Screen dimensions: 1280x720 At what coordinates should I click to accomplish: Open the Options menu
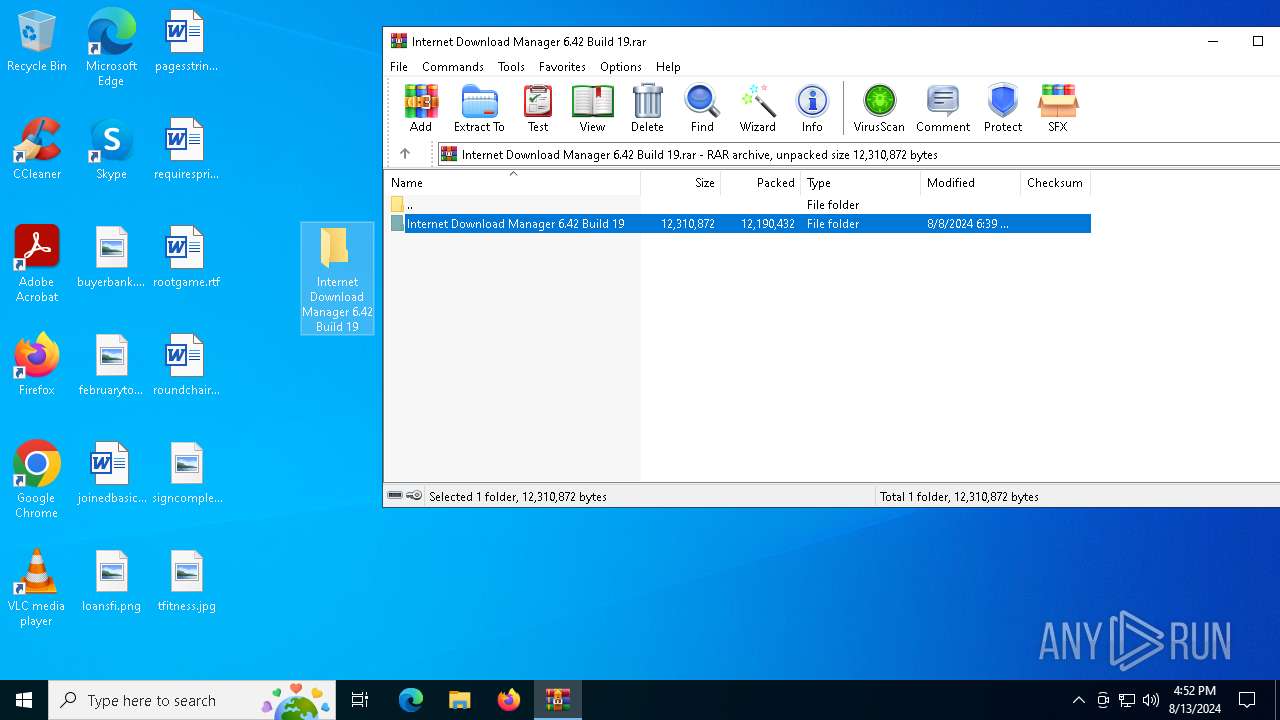tap(621, 67)
